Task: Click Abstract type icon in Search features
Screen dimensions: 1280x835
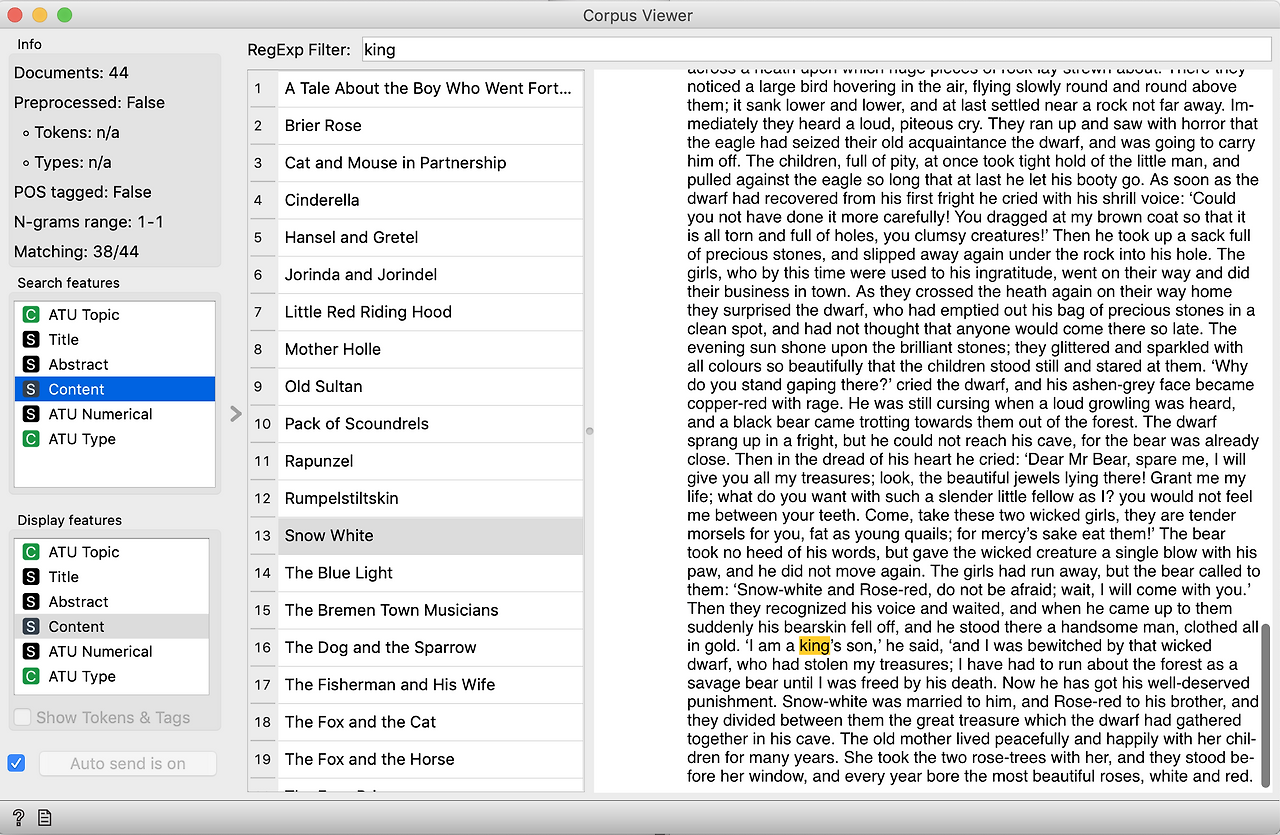Action: (32, 364)
